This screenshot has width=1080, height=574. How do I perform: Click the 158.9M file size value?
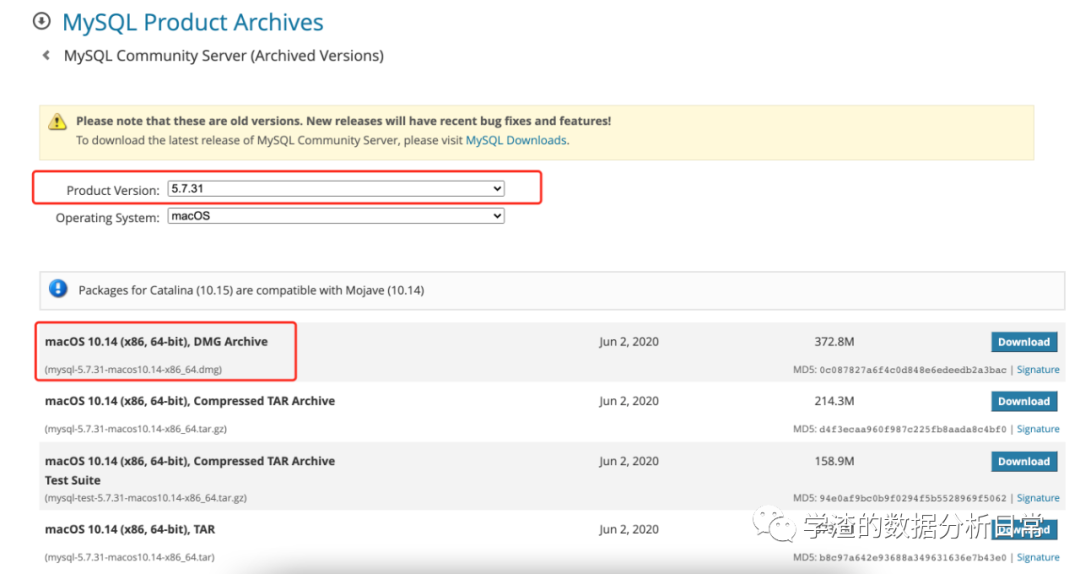[x=834, y=462]
